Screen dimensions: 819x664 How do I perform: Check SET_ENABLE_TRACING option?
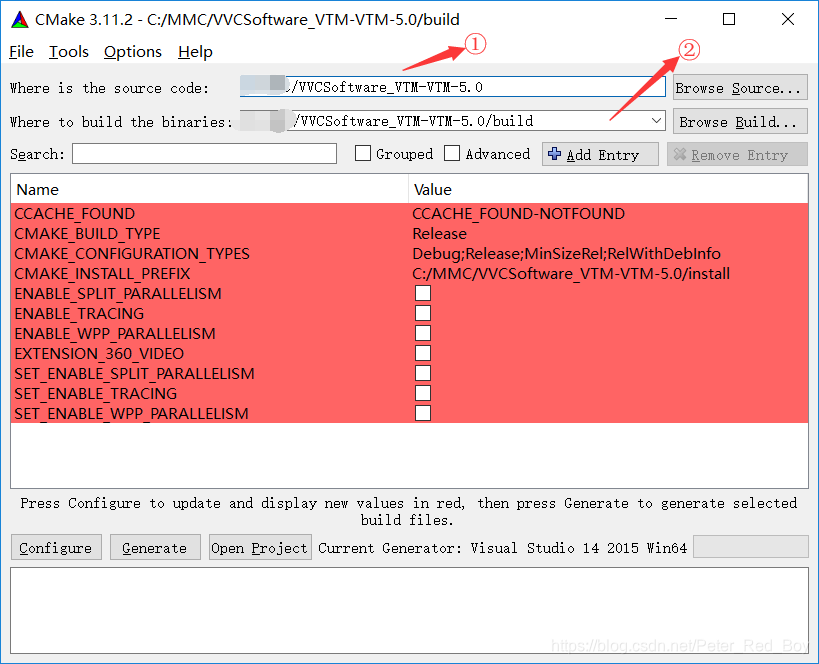[x=423, y=393]
